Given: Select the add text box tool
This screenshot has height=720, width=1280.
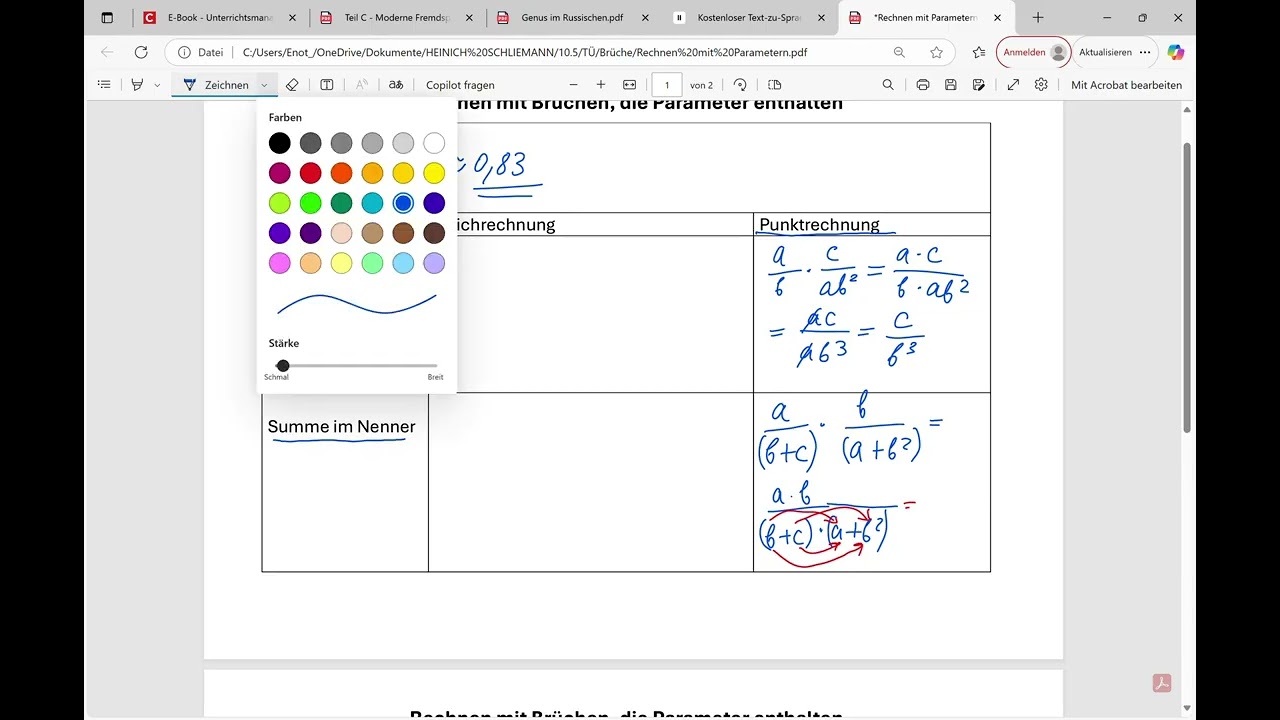Looking at the screenshot, I should (x=326, y=85).
